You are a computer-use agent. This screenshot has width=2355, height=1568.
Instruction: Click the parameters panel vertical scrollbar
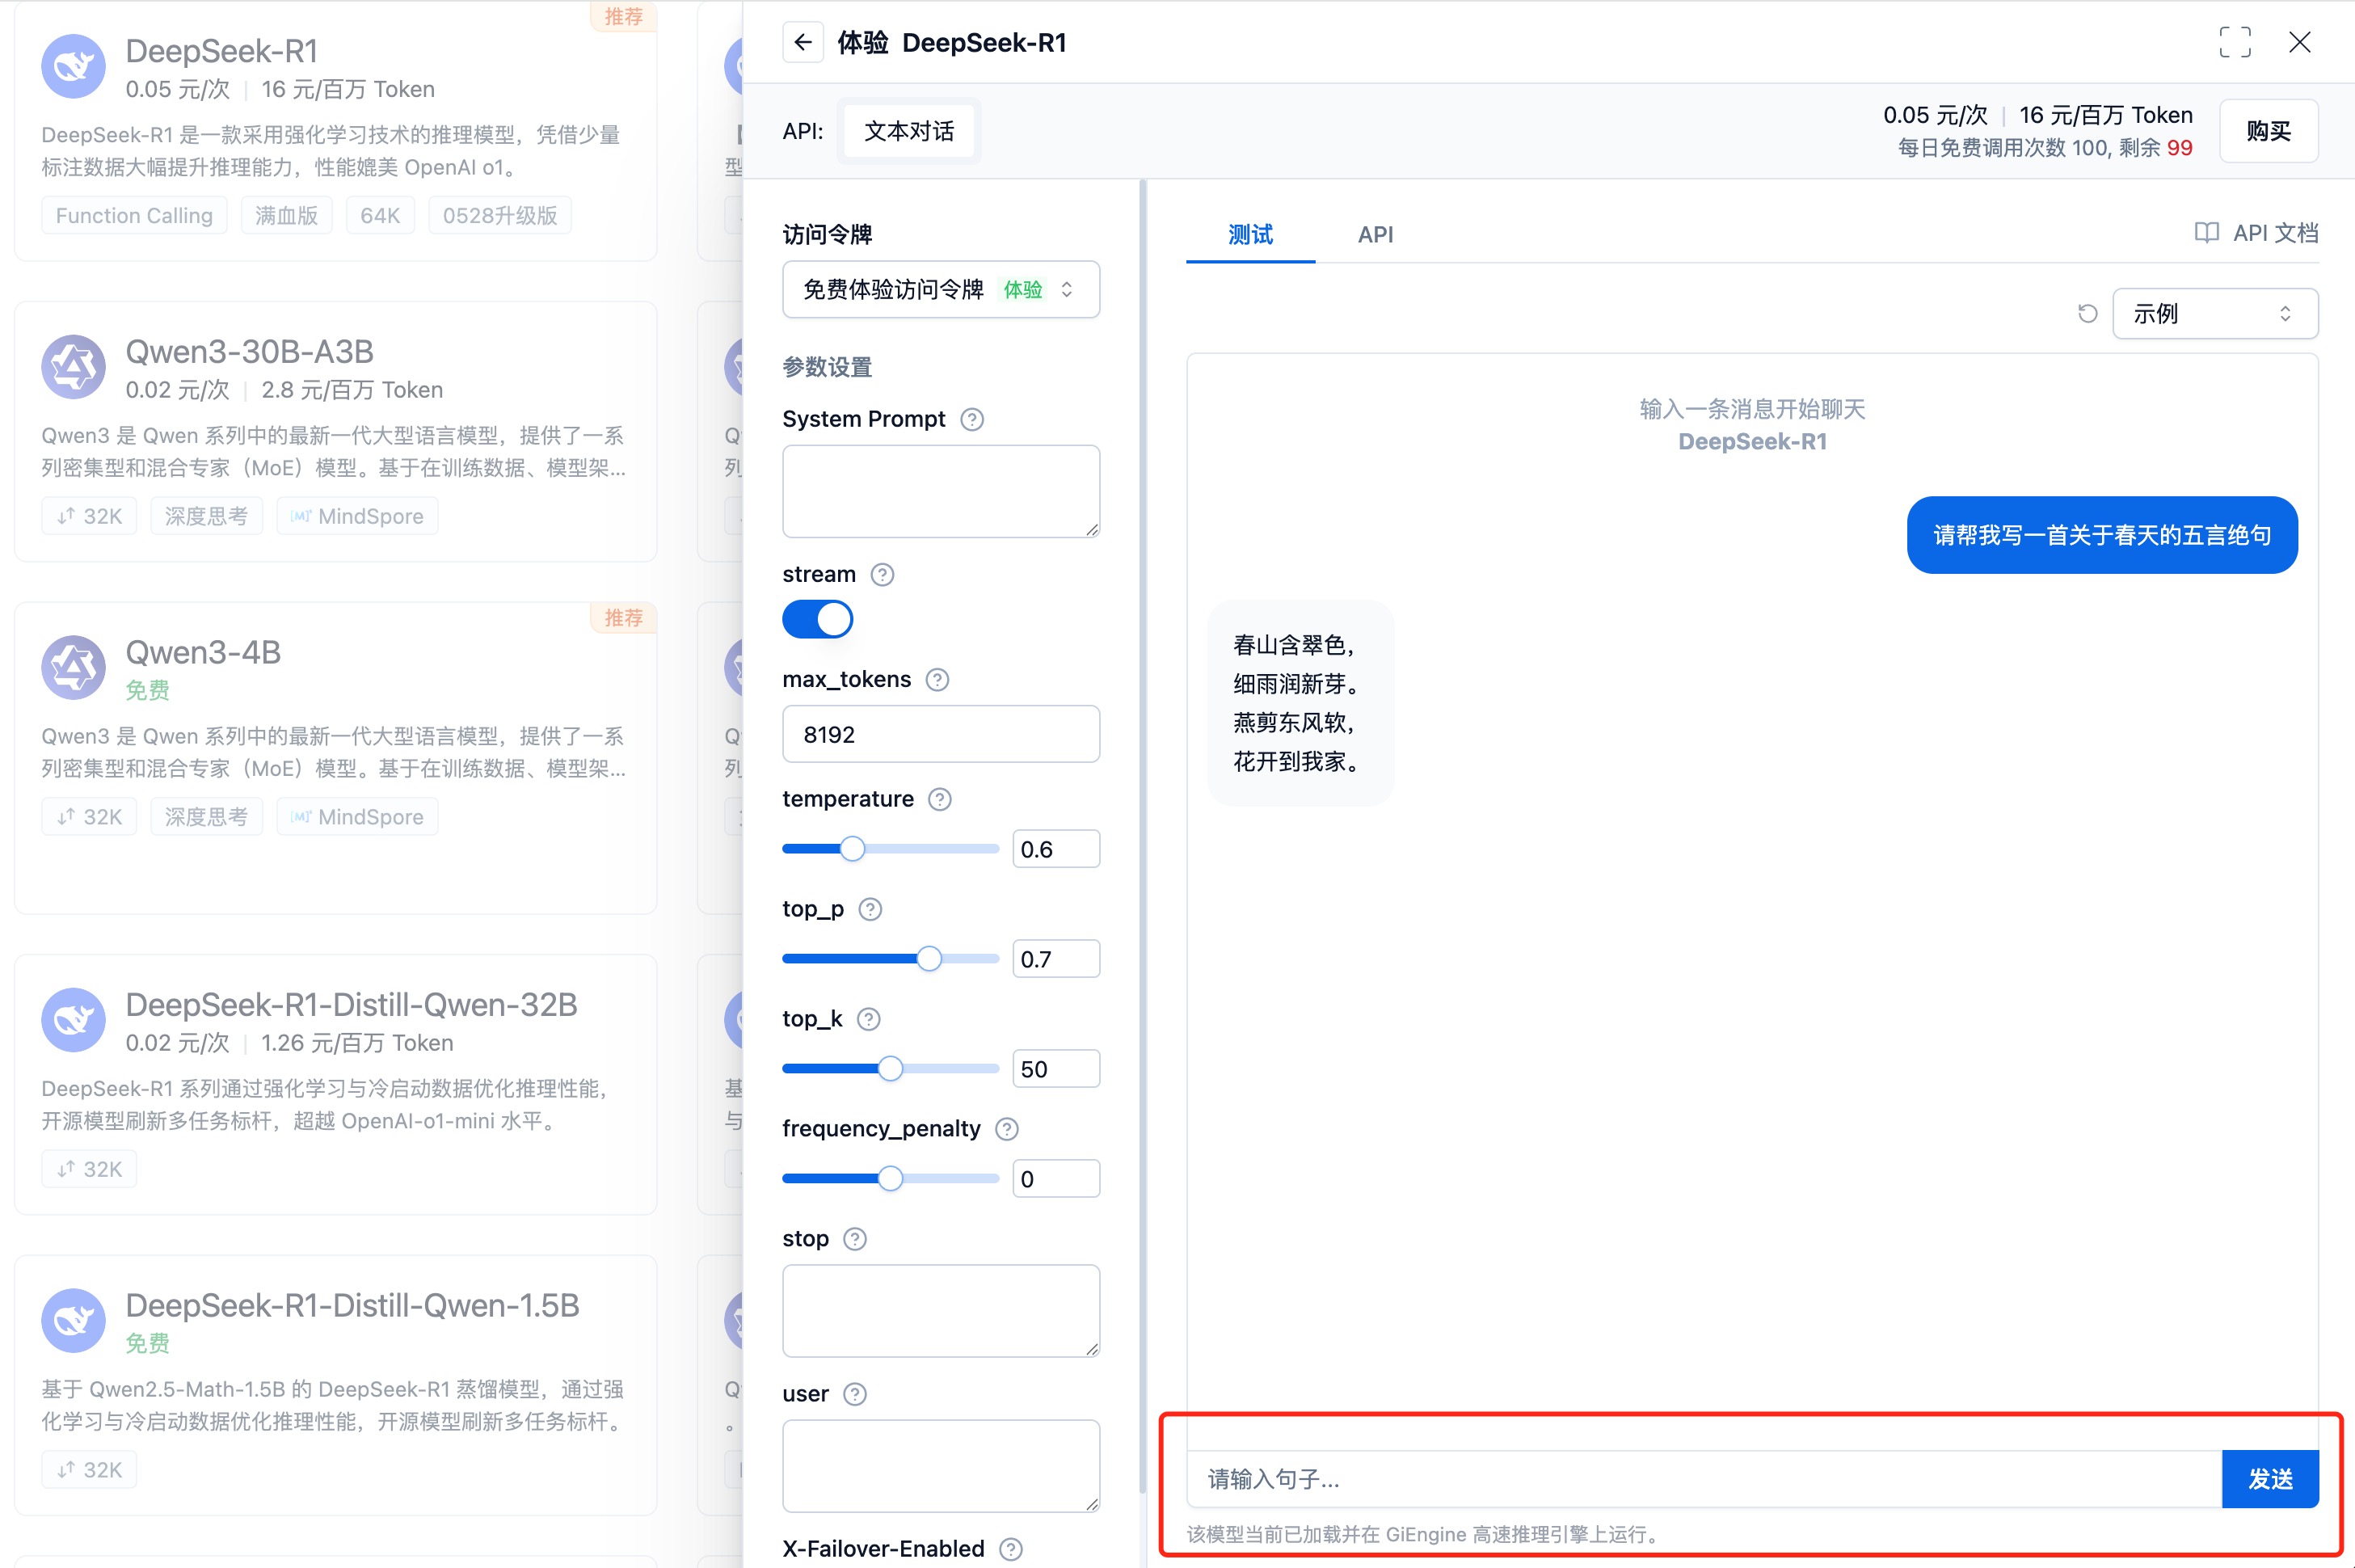(1142, 836)
